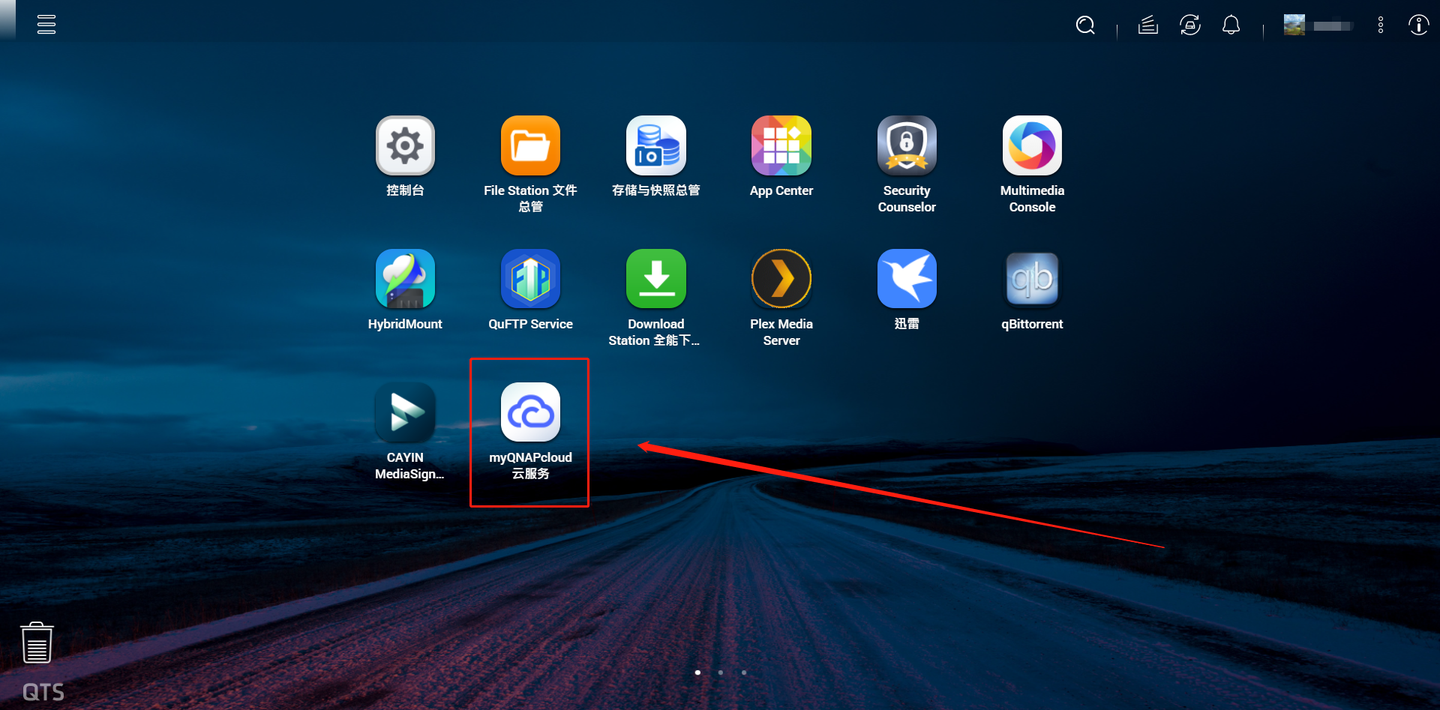1440x710 pixels.
Task: Click the 'App Center' label text
Action: (x=781, y=191)
